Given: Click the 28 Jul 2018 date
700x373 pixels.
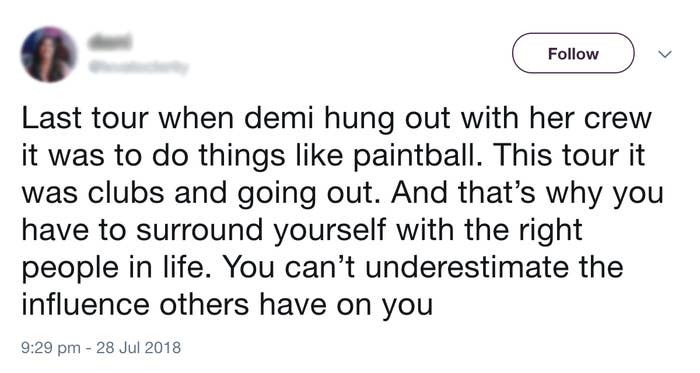Looking at the screenshot, I should 138,347.
